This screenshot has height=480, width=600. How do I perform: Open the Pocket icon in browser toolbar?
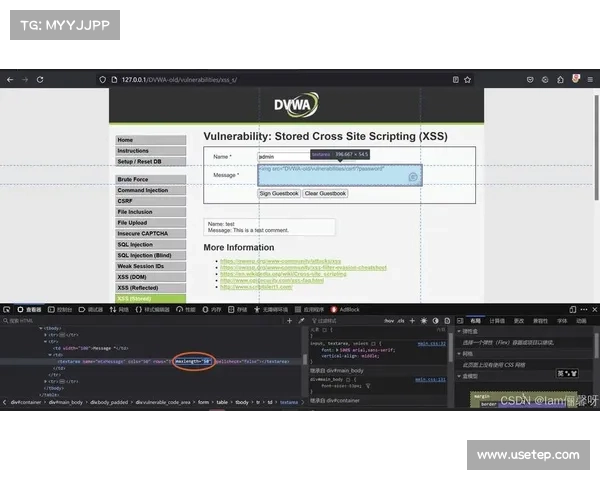[x=530, y=80]
